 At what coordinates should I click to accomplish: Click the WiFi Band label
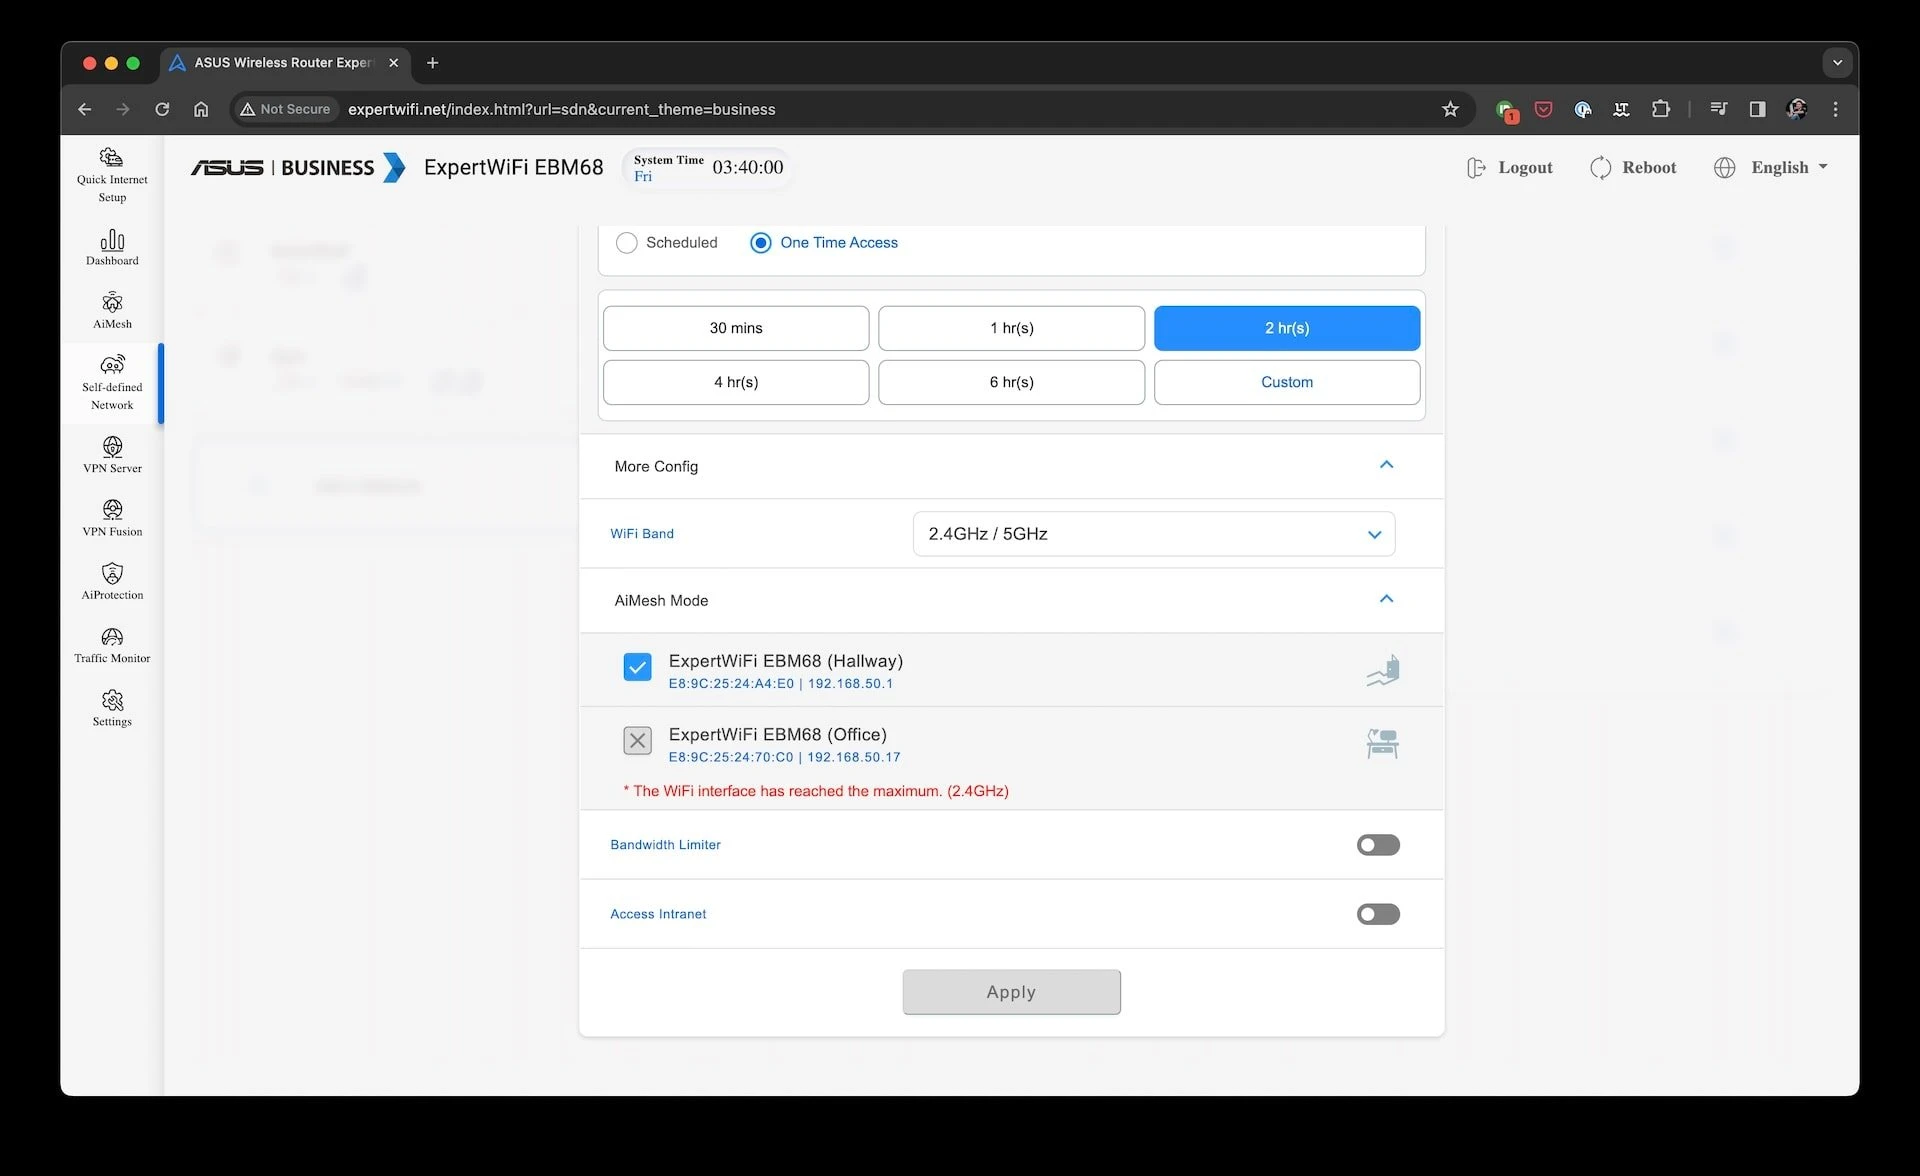pos(642,534)
